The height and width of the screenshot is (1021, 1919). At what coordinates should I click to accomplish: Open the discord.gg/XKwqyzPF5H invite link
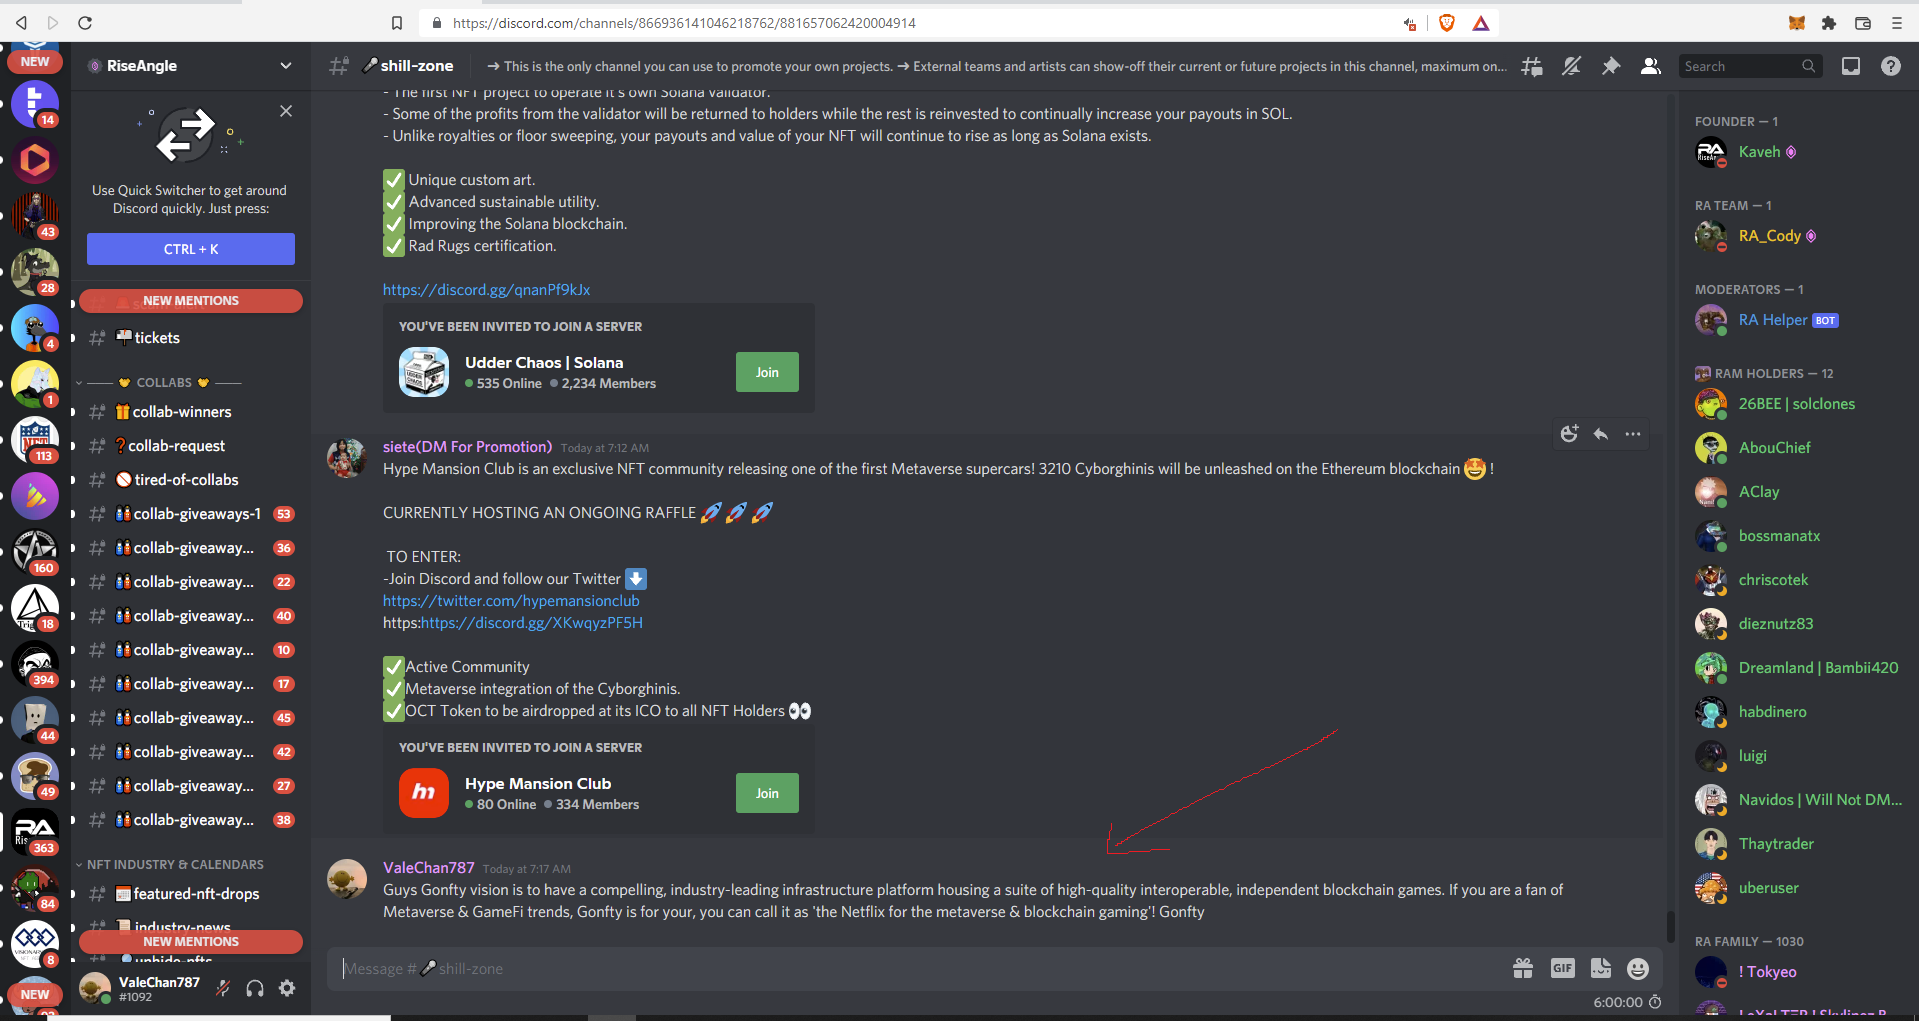[532, 623]
